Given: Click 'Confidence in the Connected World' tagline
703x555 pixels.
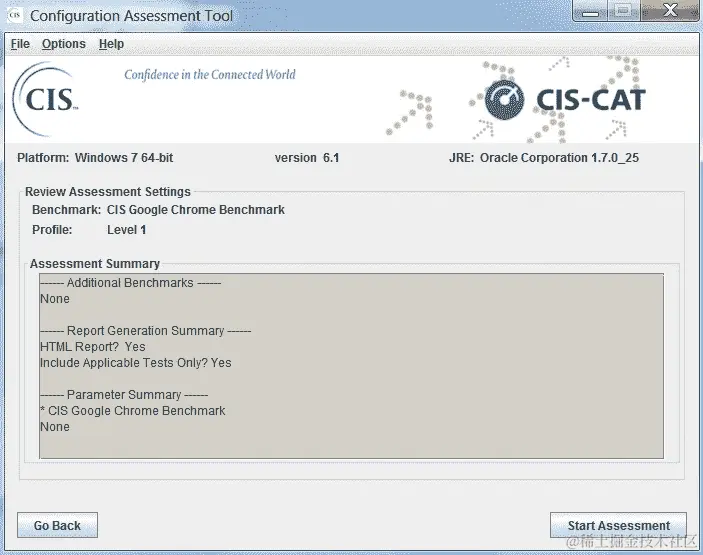Looking at the screenshot, I should (210, 74).
